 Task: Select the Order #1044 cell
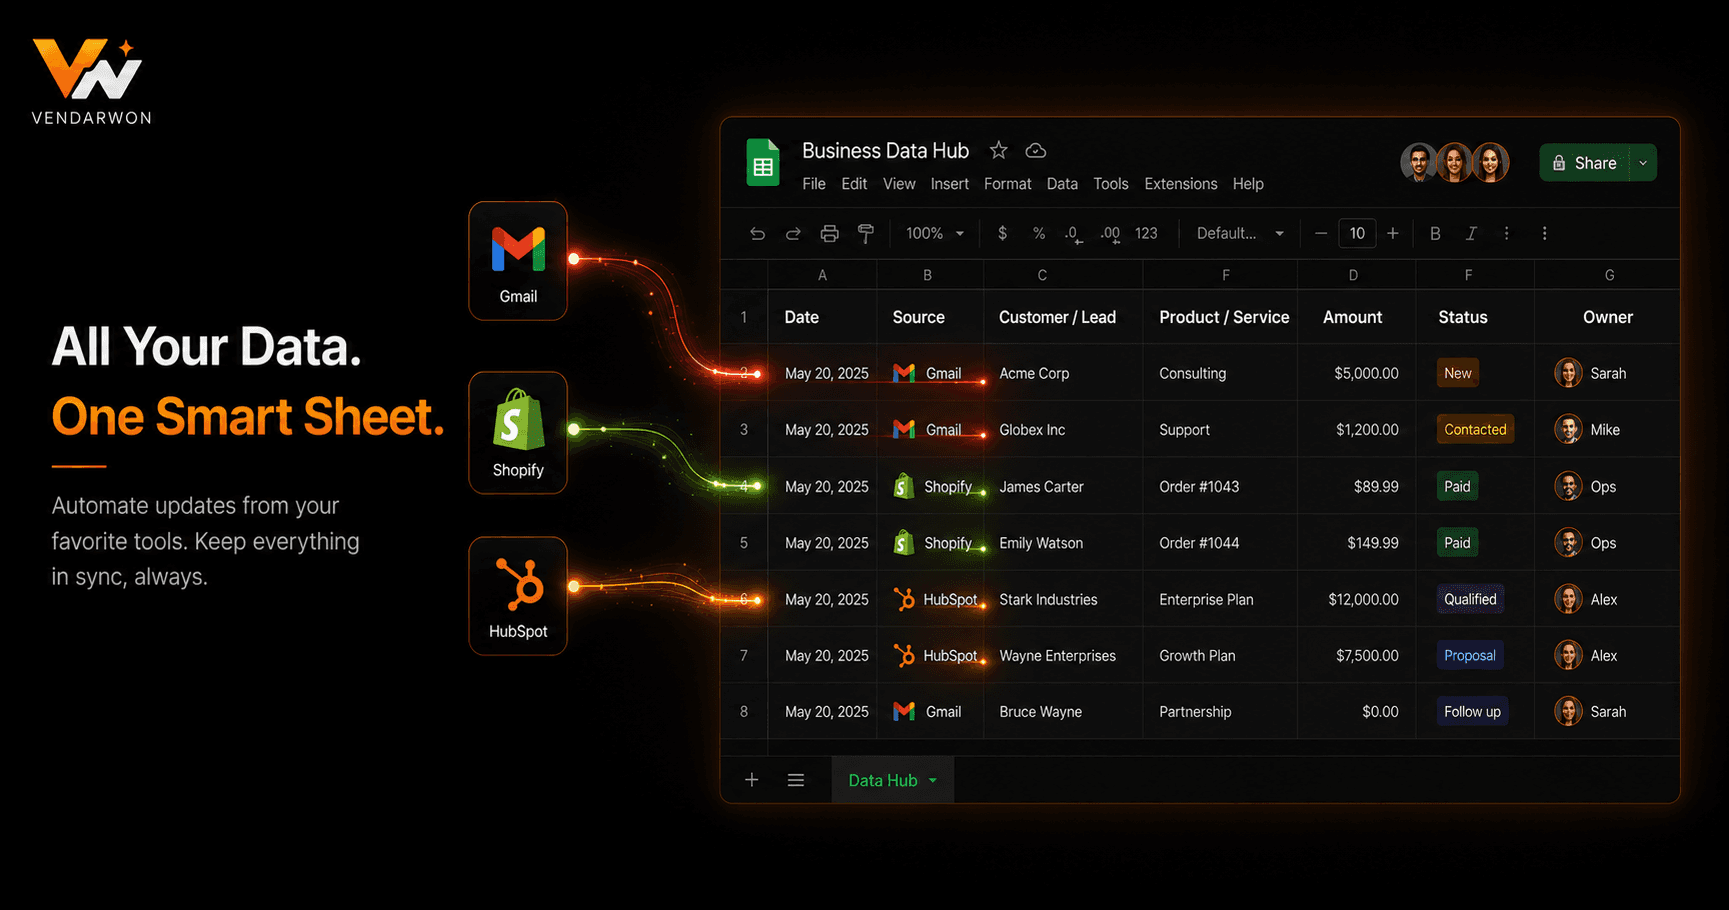pyautogui.click(x=1220, y=543)
